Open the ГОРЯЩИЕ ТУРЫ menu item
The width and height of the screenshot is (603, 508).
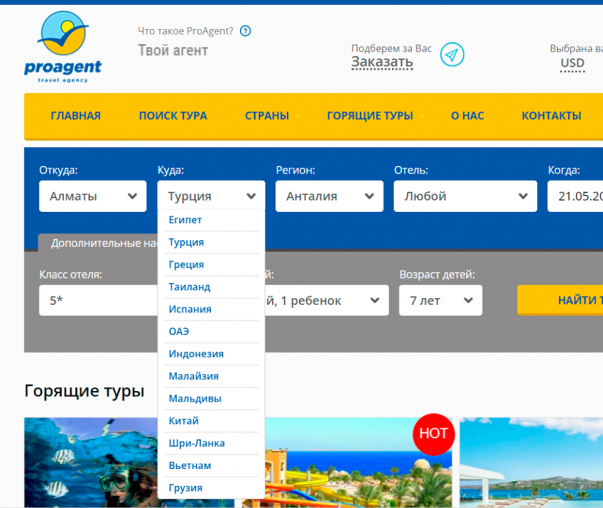(370, 116)
